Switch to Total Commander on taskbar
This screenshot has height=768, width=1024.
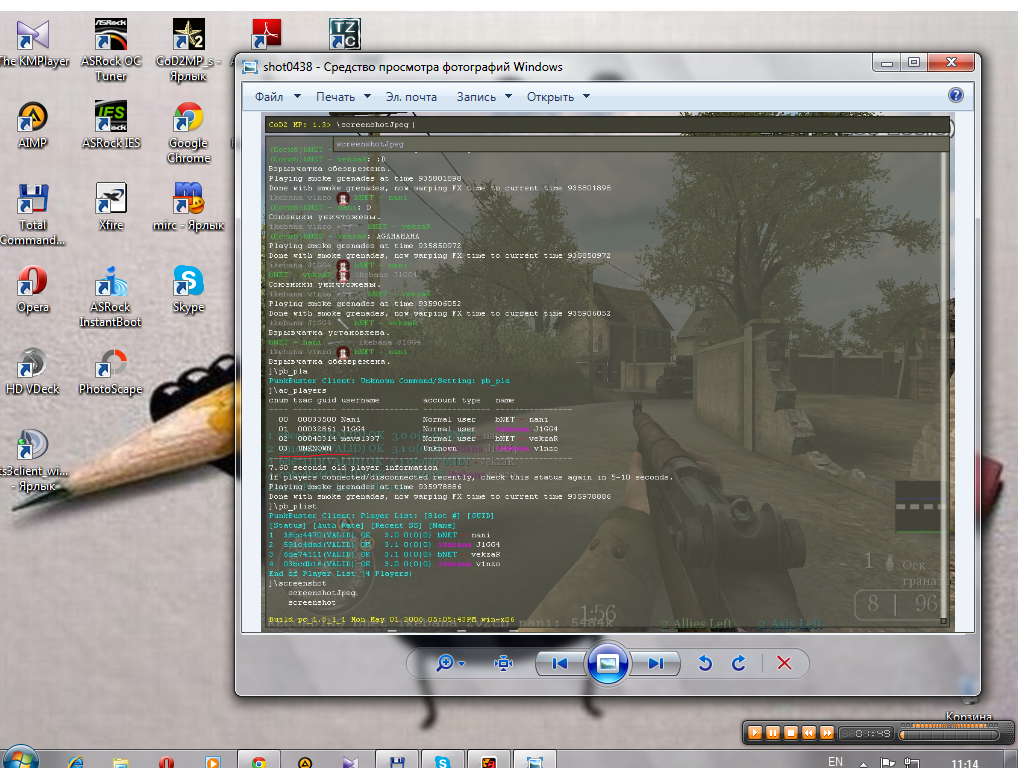396,760
